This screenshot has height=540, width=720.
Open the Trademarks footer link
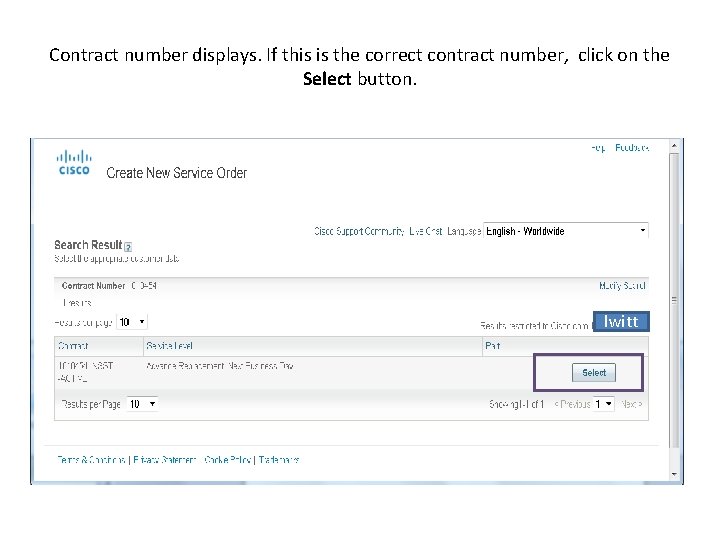[x=279, y=460]
